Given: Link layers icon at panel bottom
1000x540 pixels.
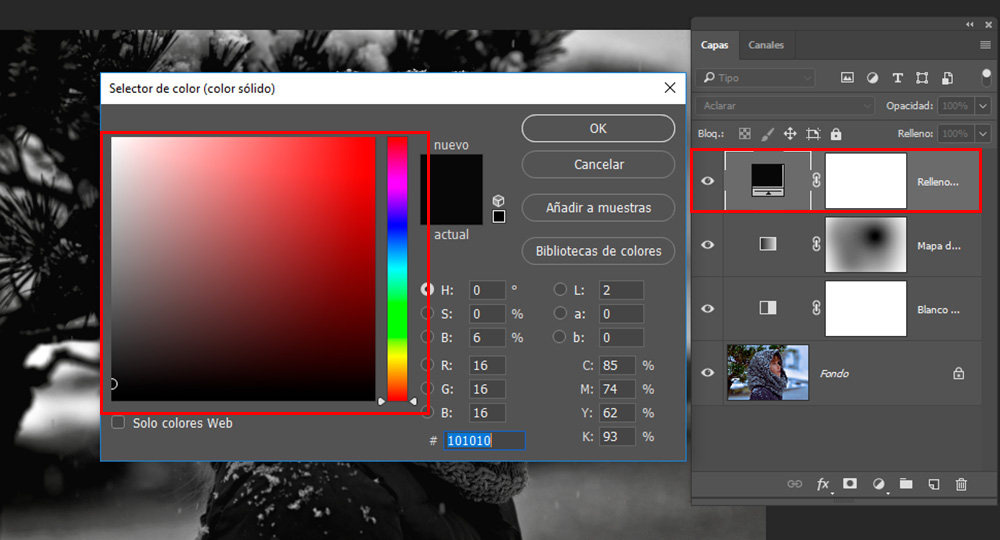Looking at the screenshot, I should (795, 484).
